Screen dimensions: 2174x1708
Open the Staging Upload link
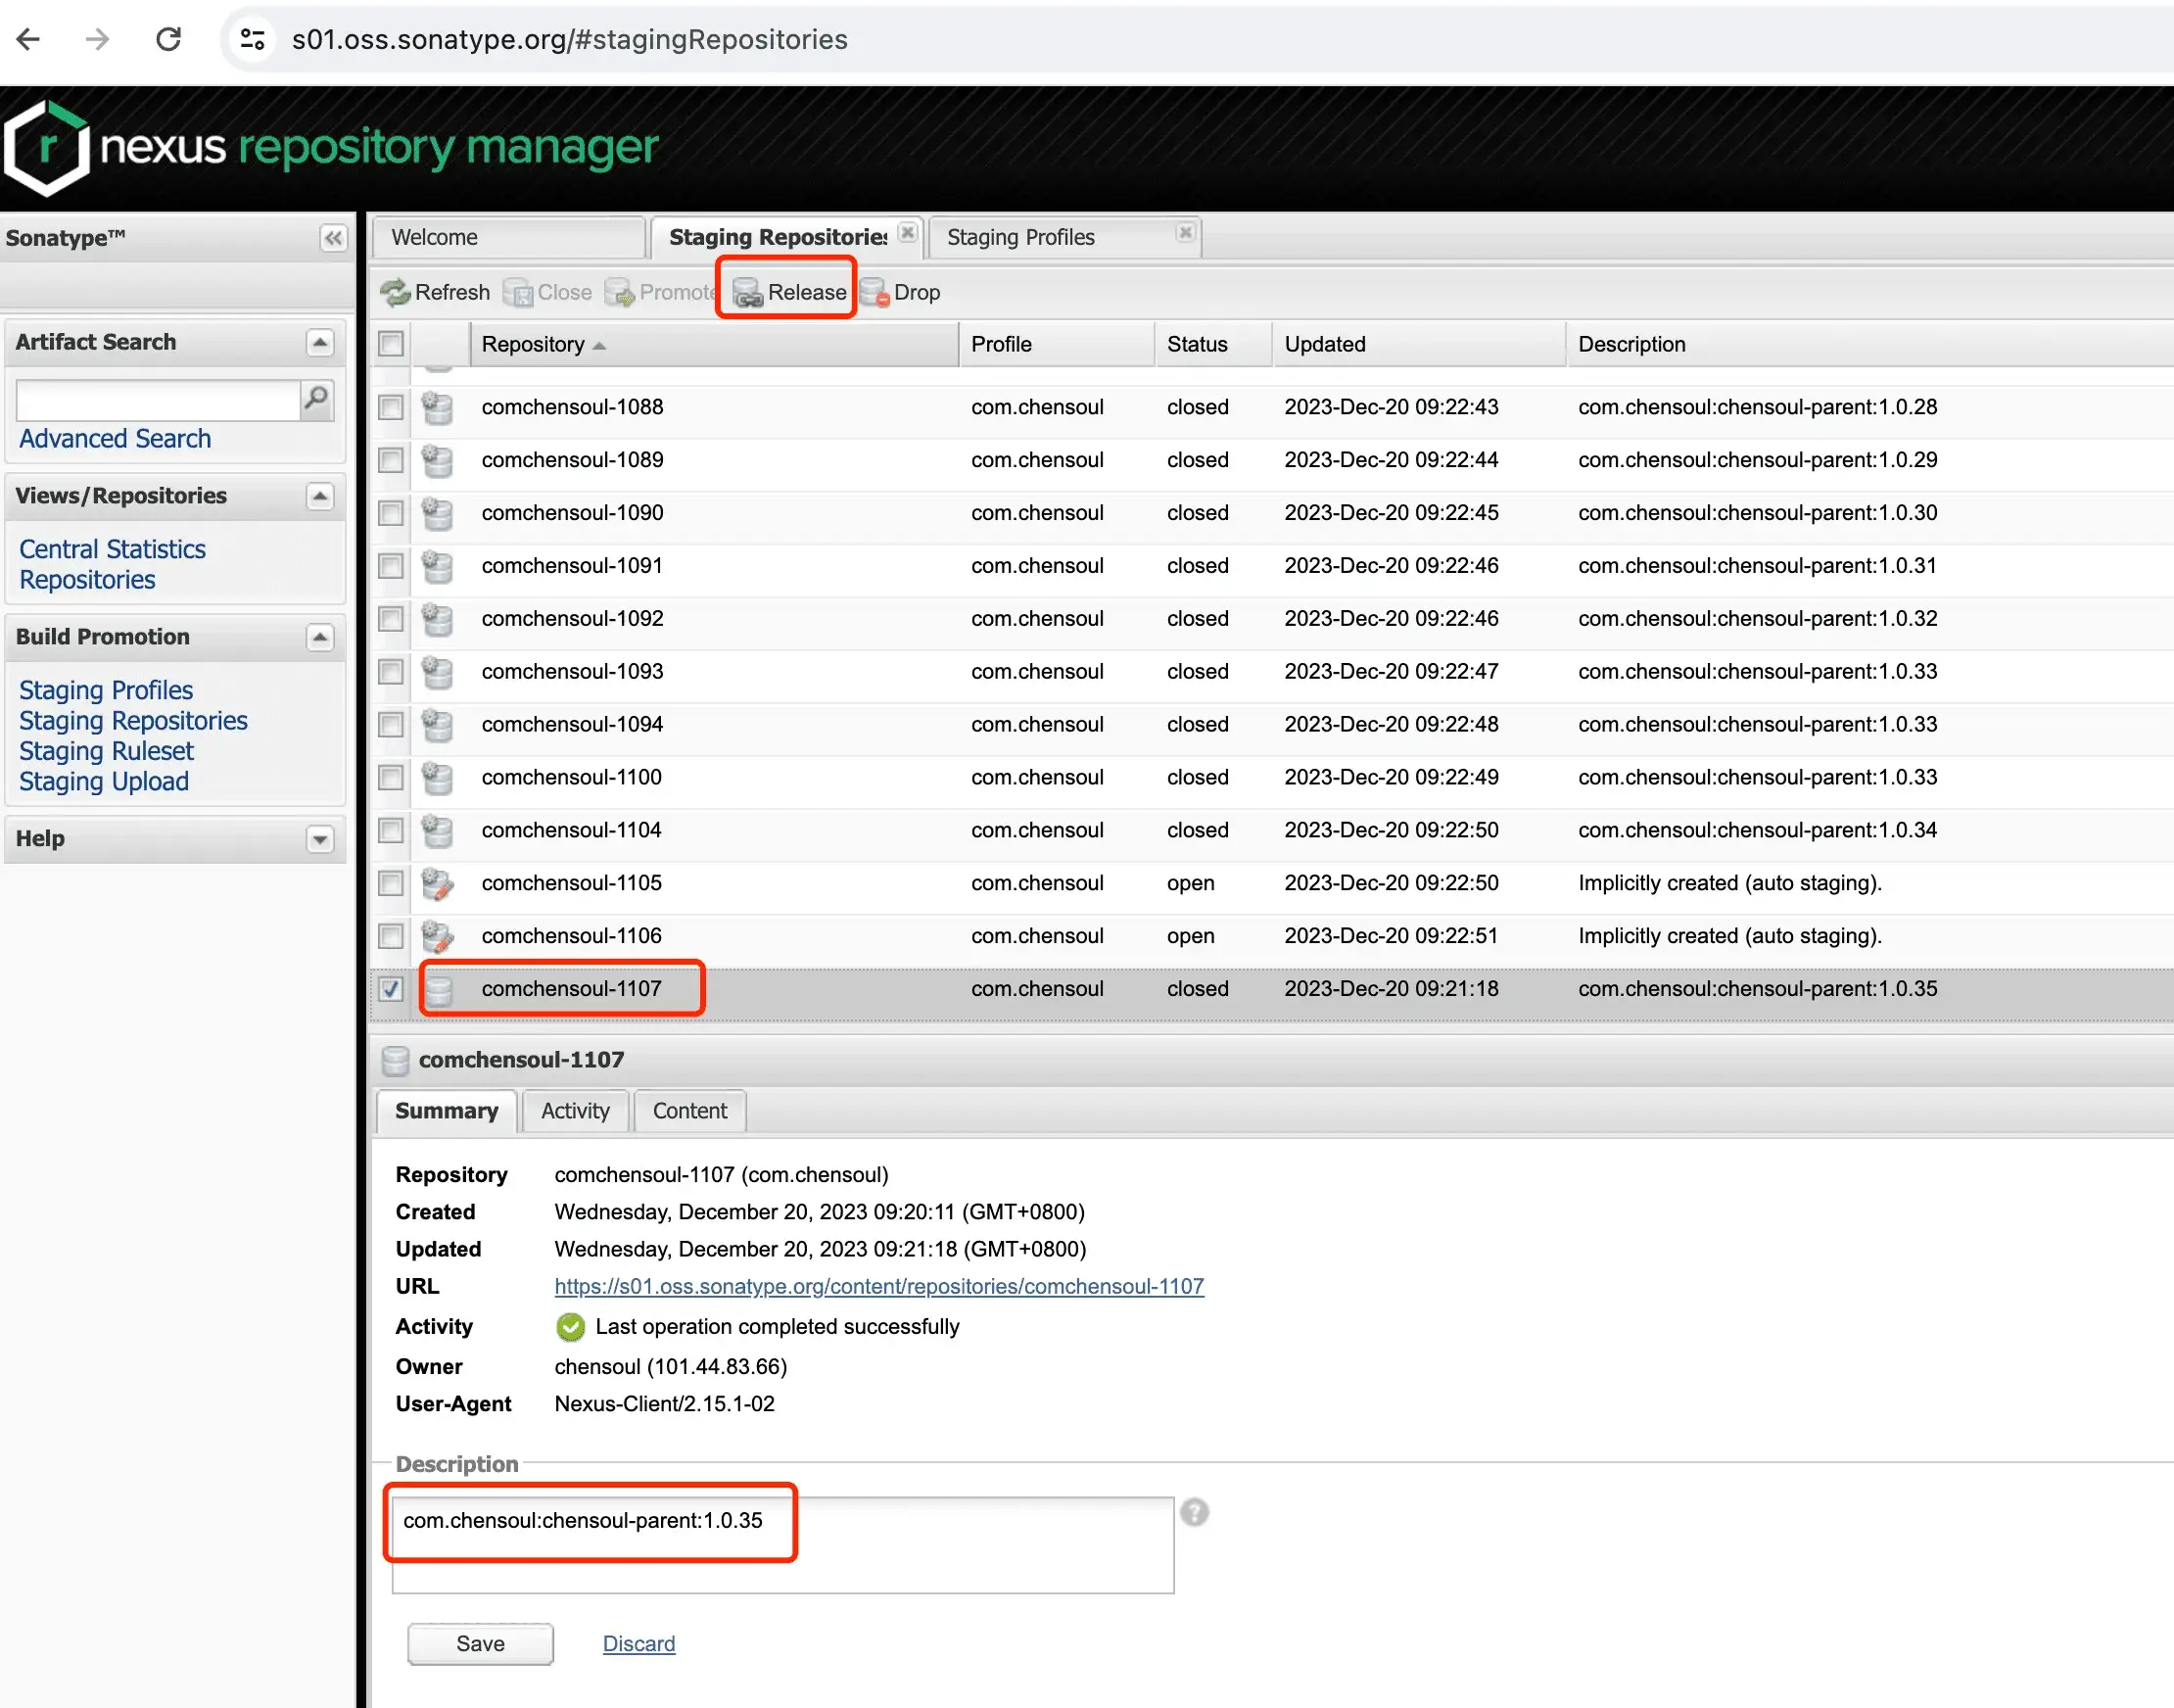click(104, 782)
